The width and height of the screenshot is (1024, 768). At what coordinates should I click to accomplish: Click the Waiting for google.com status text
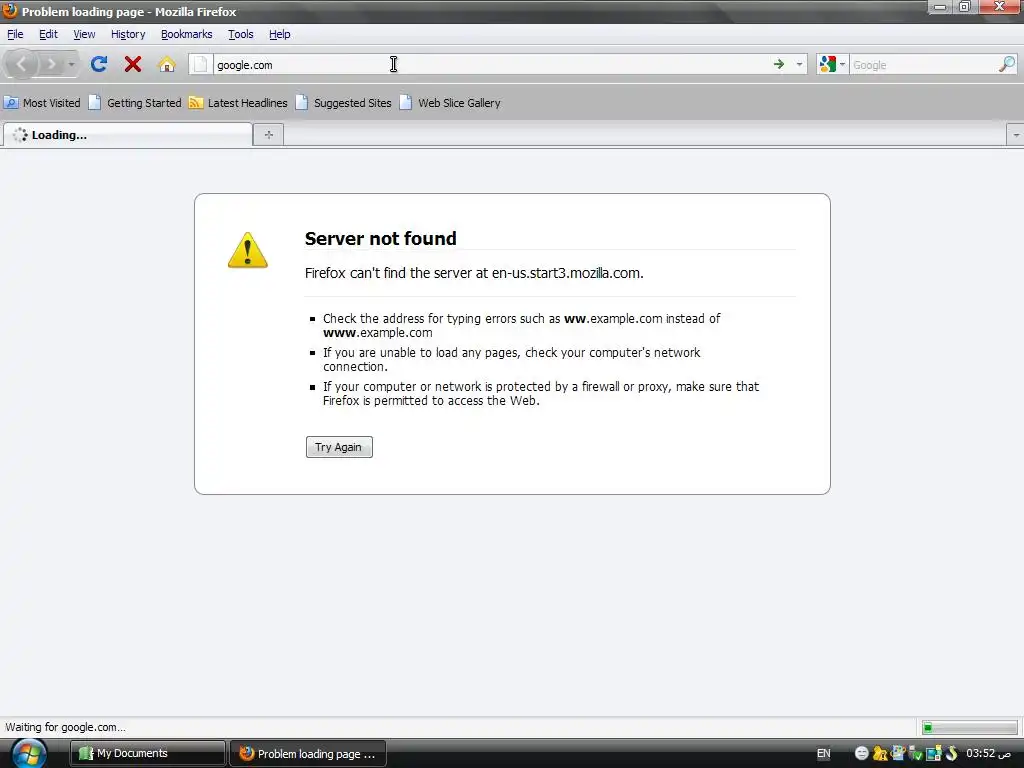65,727
